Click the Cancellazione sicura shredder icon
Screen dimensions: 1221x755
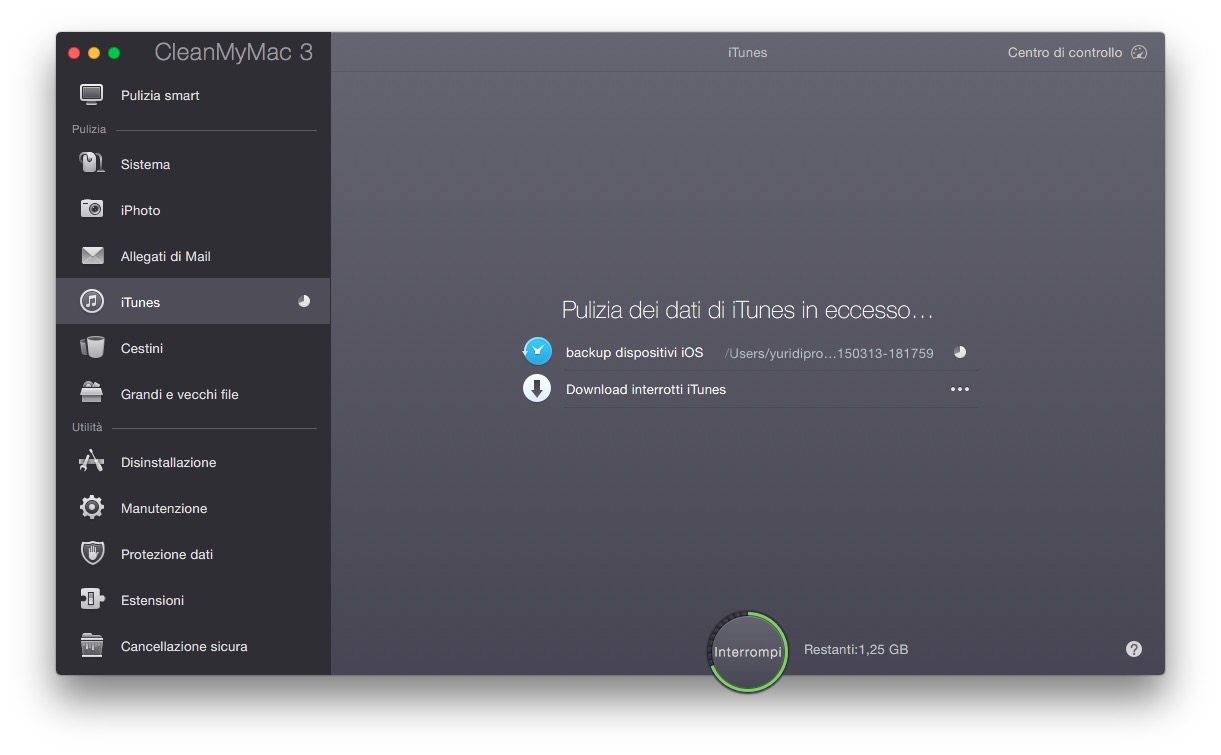point(92,645)
